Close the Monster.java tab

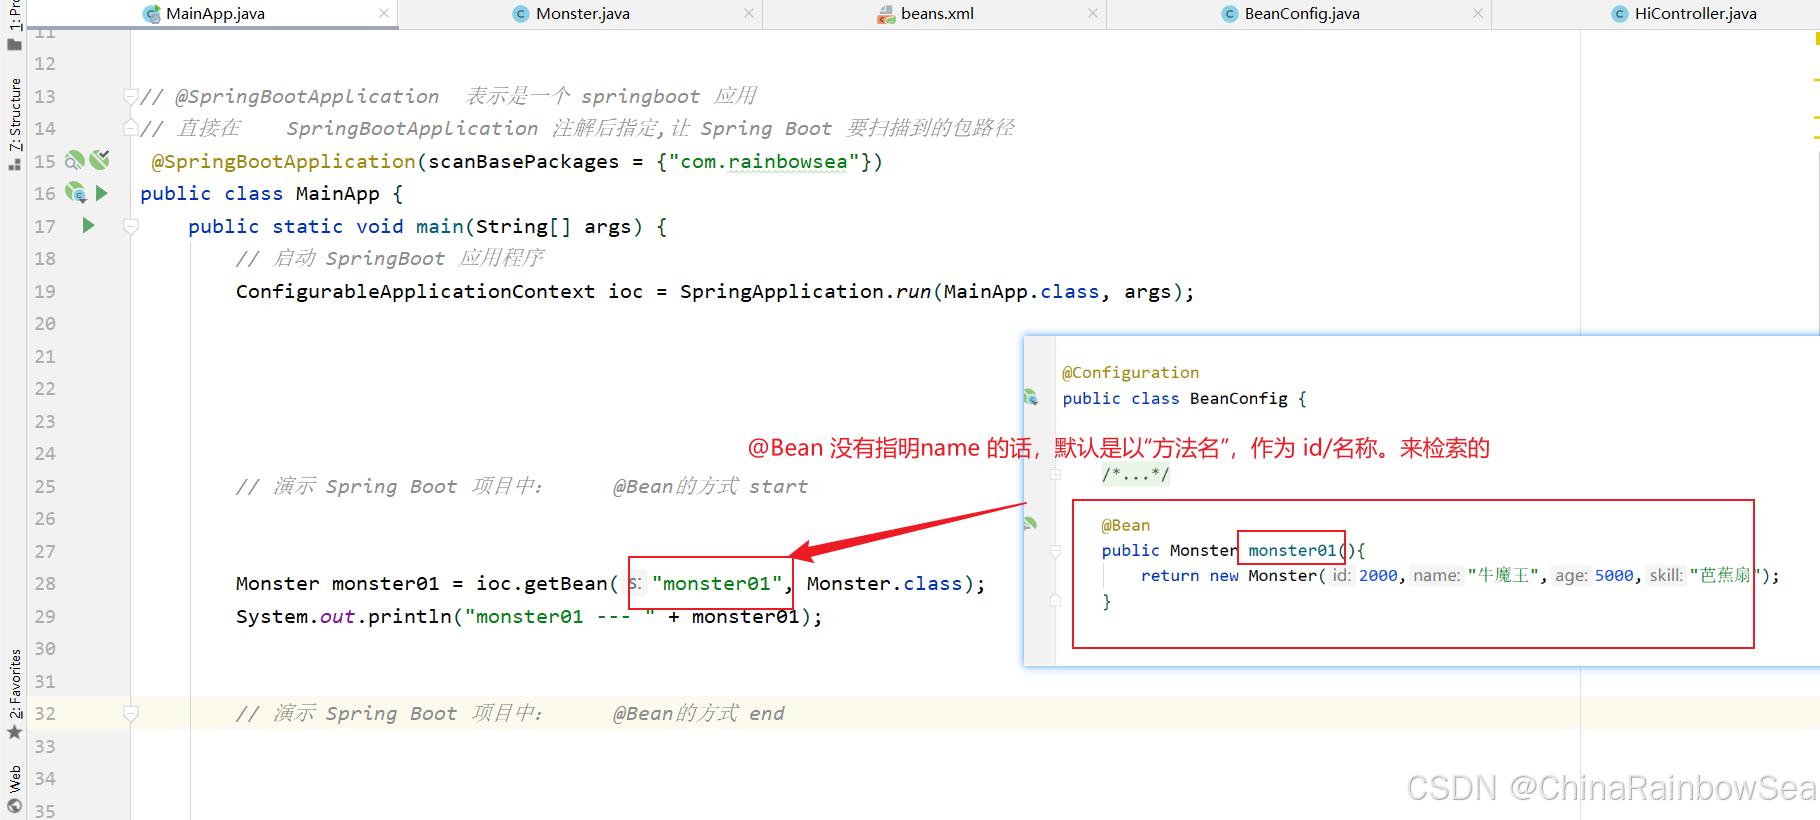point(749,13)
